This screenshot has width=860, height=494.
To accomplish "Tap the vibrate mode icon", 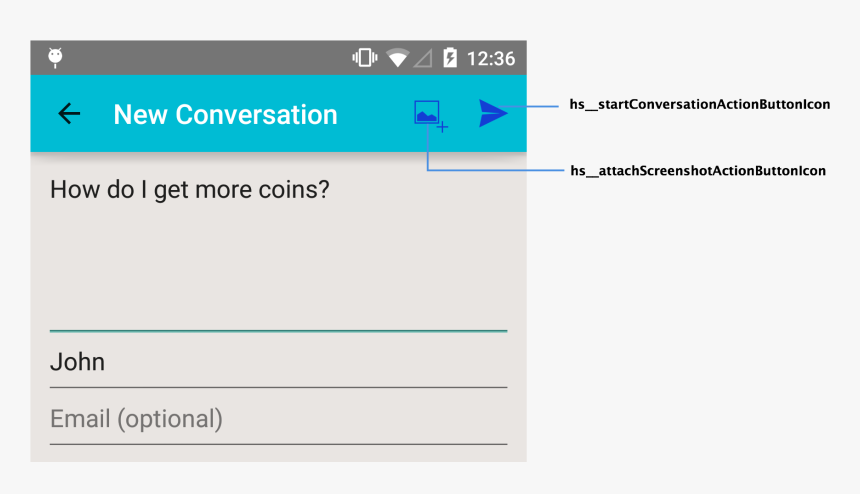I will (x=365, y=58).
